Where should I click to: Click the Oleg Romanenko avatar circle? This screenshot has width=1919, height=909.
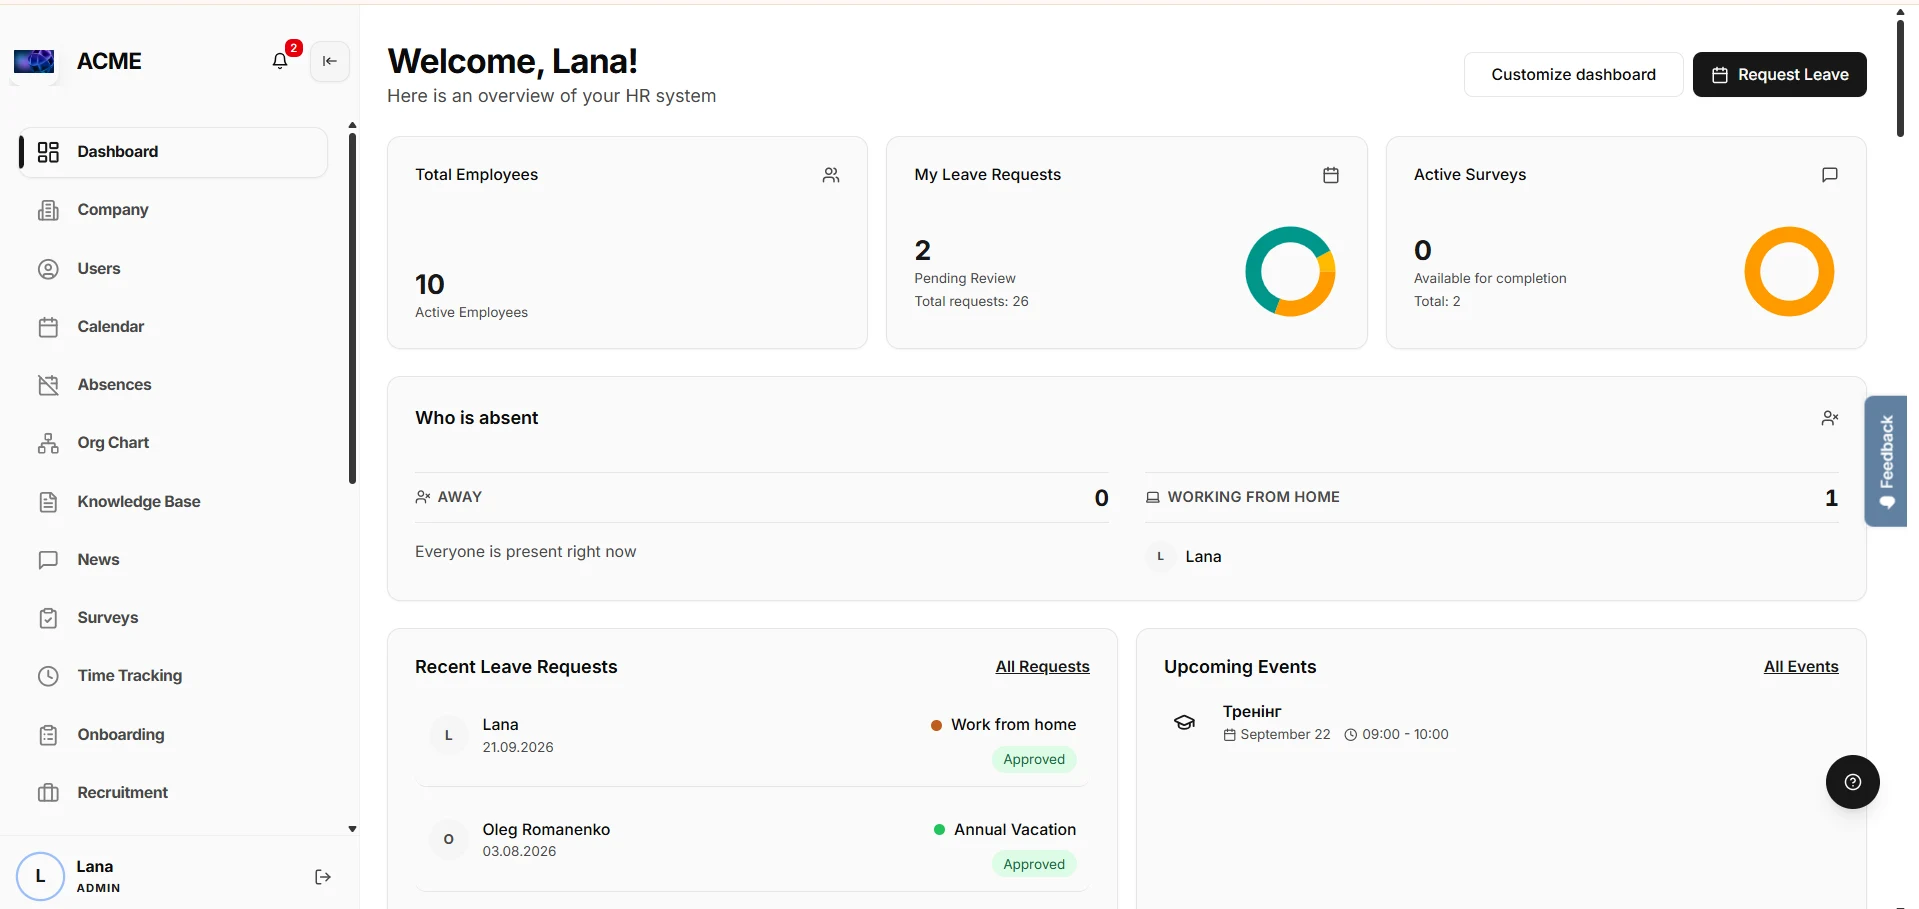pyautogui.click(x=449, y=840)
